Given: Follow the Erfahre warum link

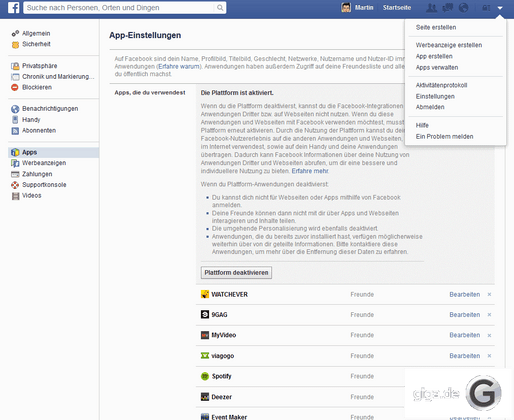Looking at the screenshot, I should [179, 66].
